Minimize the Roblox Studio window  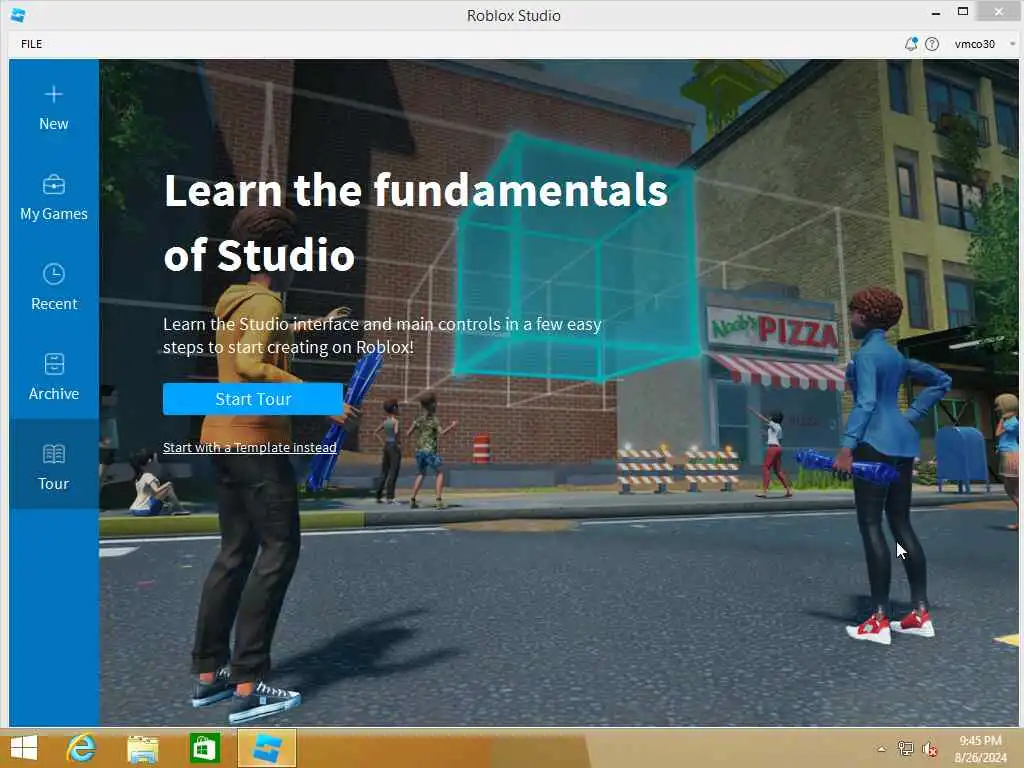[936, 12]
